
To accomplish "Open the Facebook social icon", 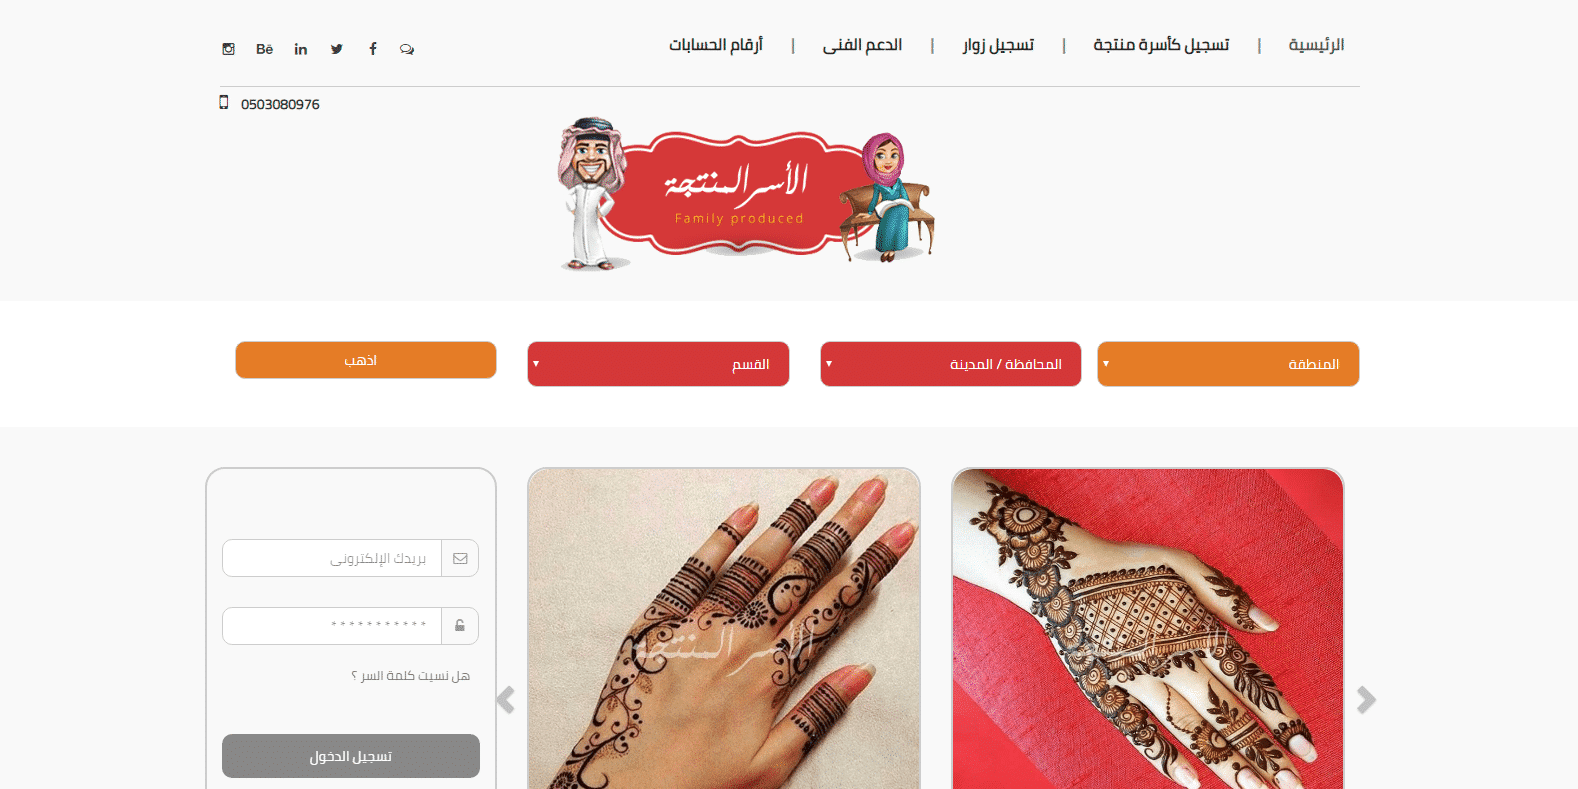I will (373, 49).
